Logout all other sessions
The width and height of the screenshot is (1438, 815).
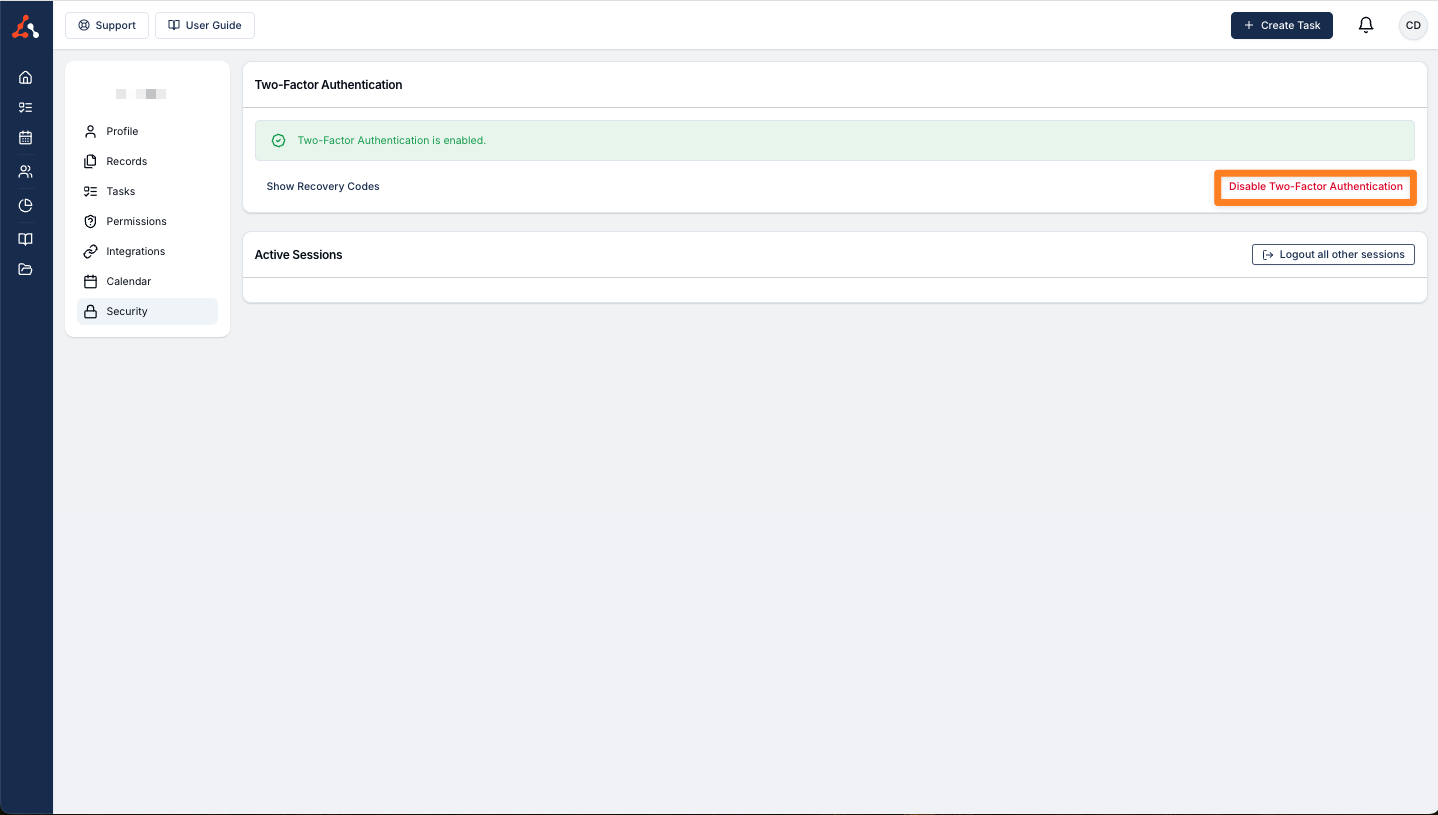pos(1333,254)
